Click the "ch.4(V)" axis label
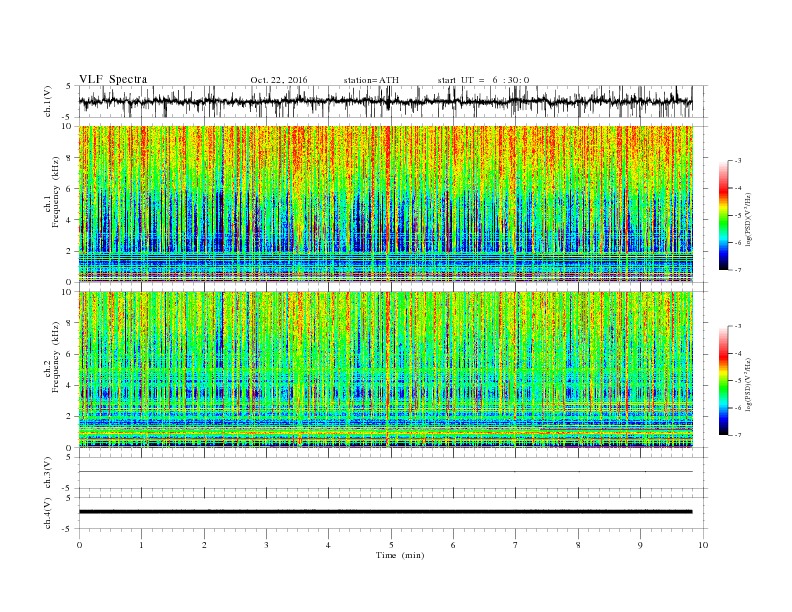The image size is (792, 612). pyautogui.click(x=48, y=513)
